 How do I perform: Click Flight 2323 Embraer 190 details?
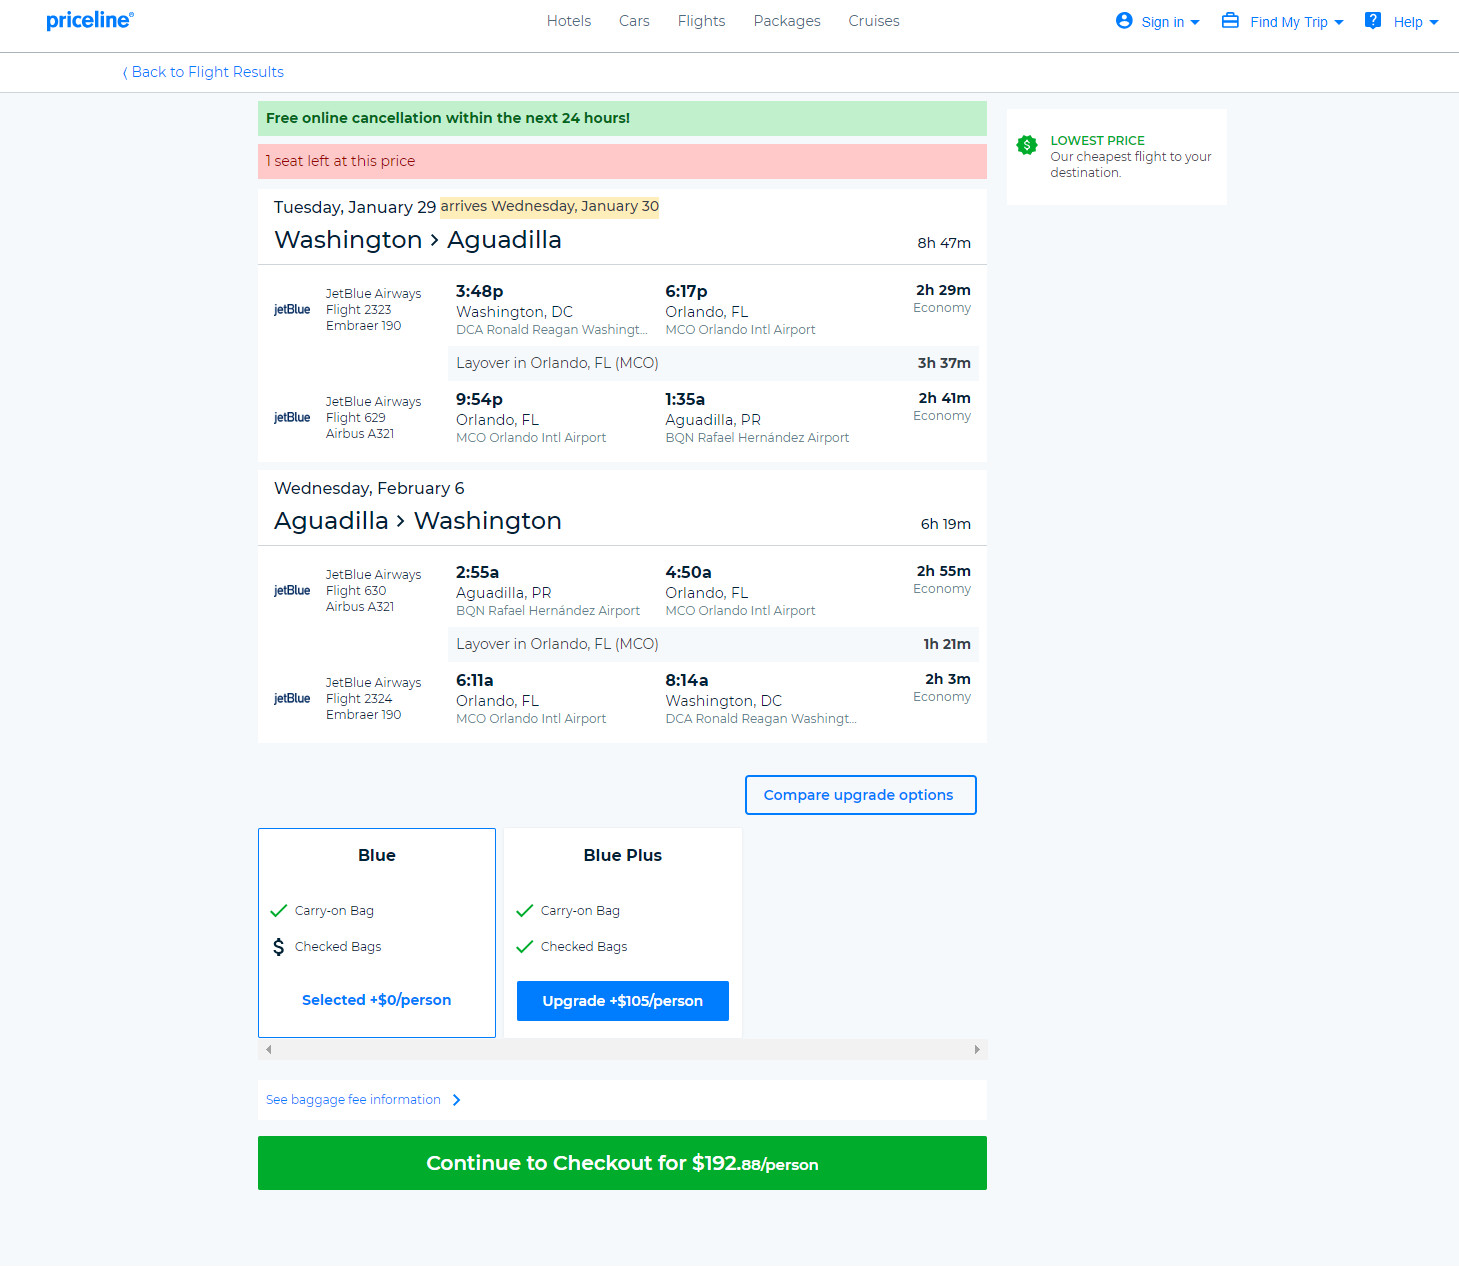[x=374, y=310]
